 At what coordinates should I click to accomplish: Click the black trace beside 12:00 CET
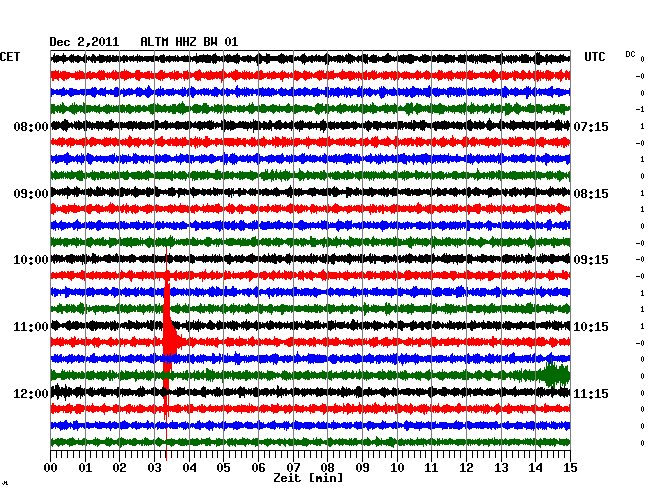310,392
